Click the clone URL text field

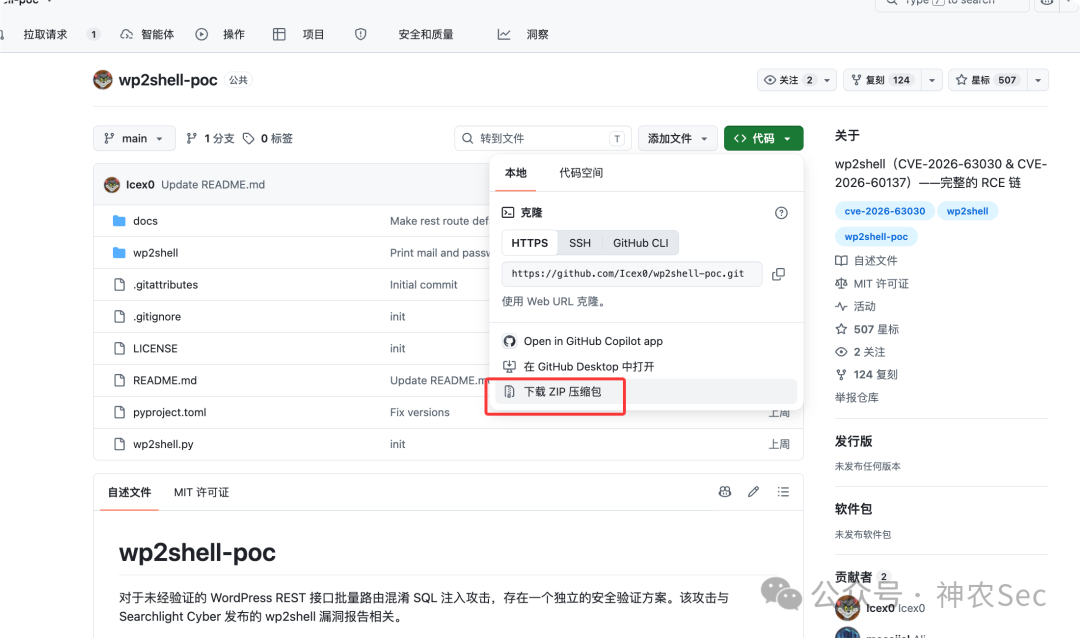click(632, 274)
